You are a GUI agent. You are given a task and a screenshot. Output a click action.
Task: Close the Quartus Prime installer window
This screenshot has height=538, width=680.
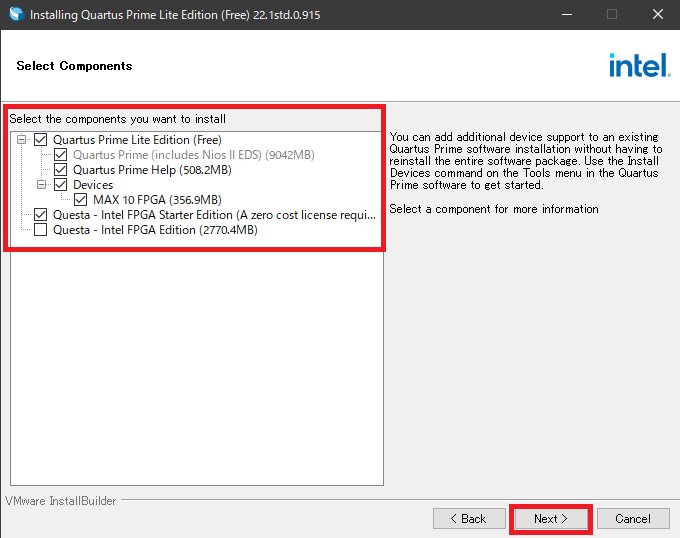click(x=656, y=15)
